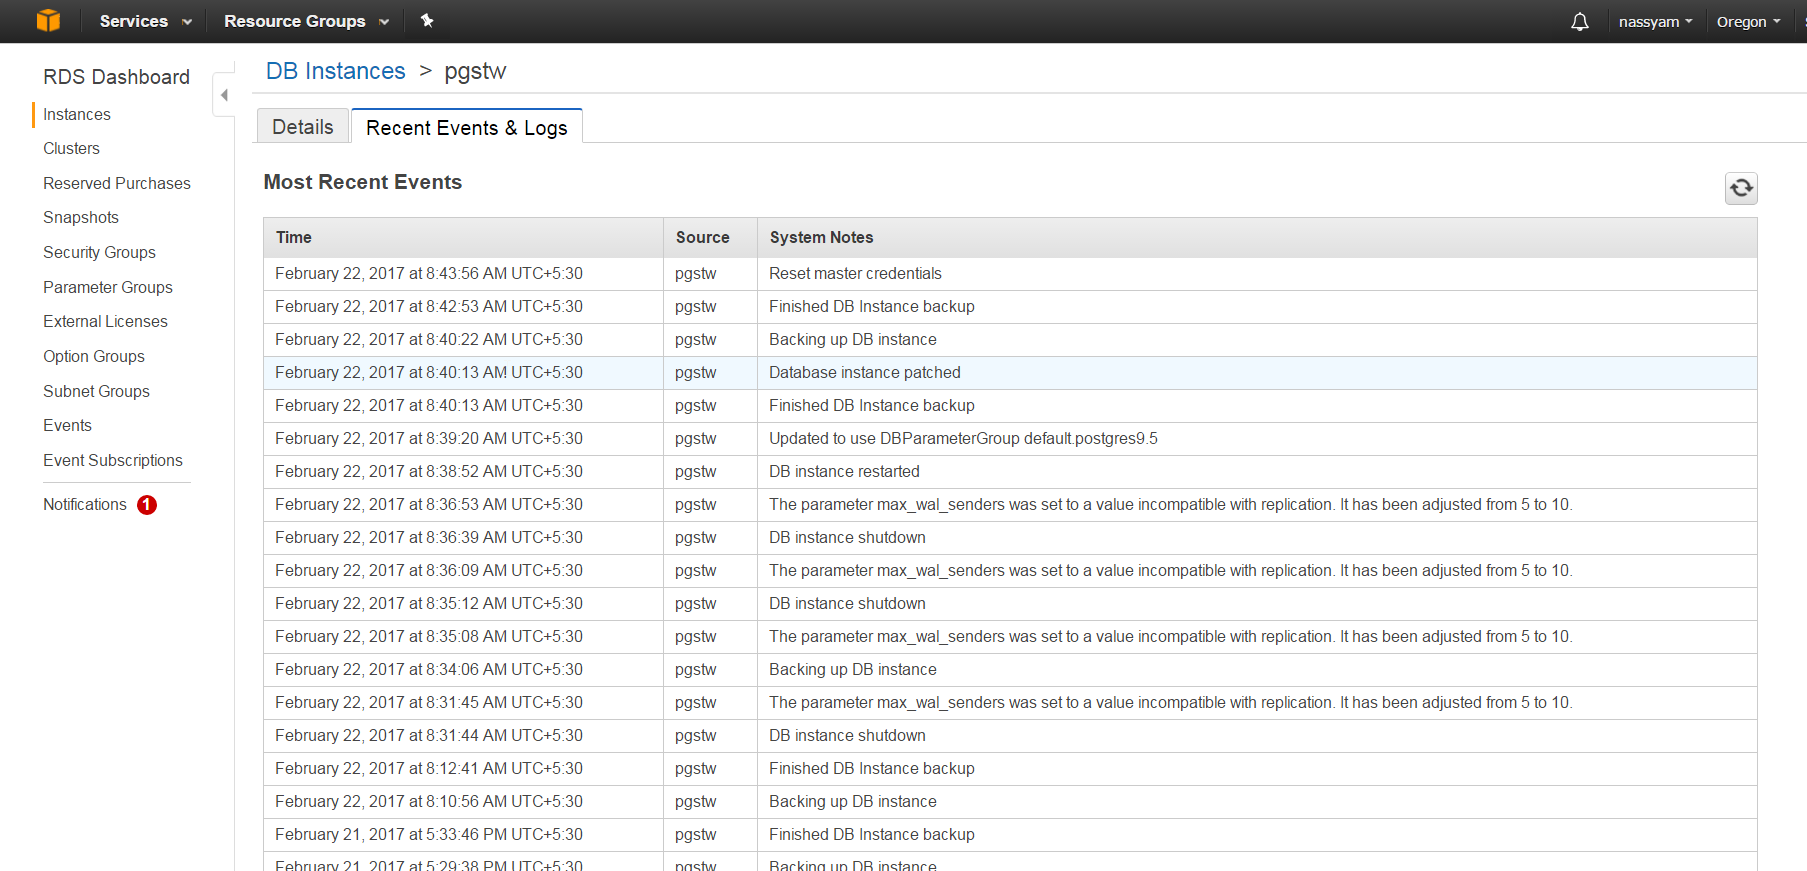
Task: Open the Oregon region selector
Action: (1749, 21)
